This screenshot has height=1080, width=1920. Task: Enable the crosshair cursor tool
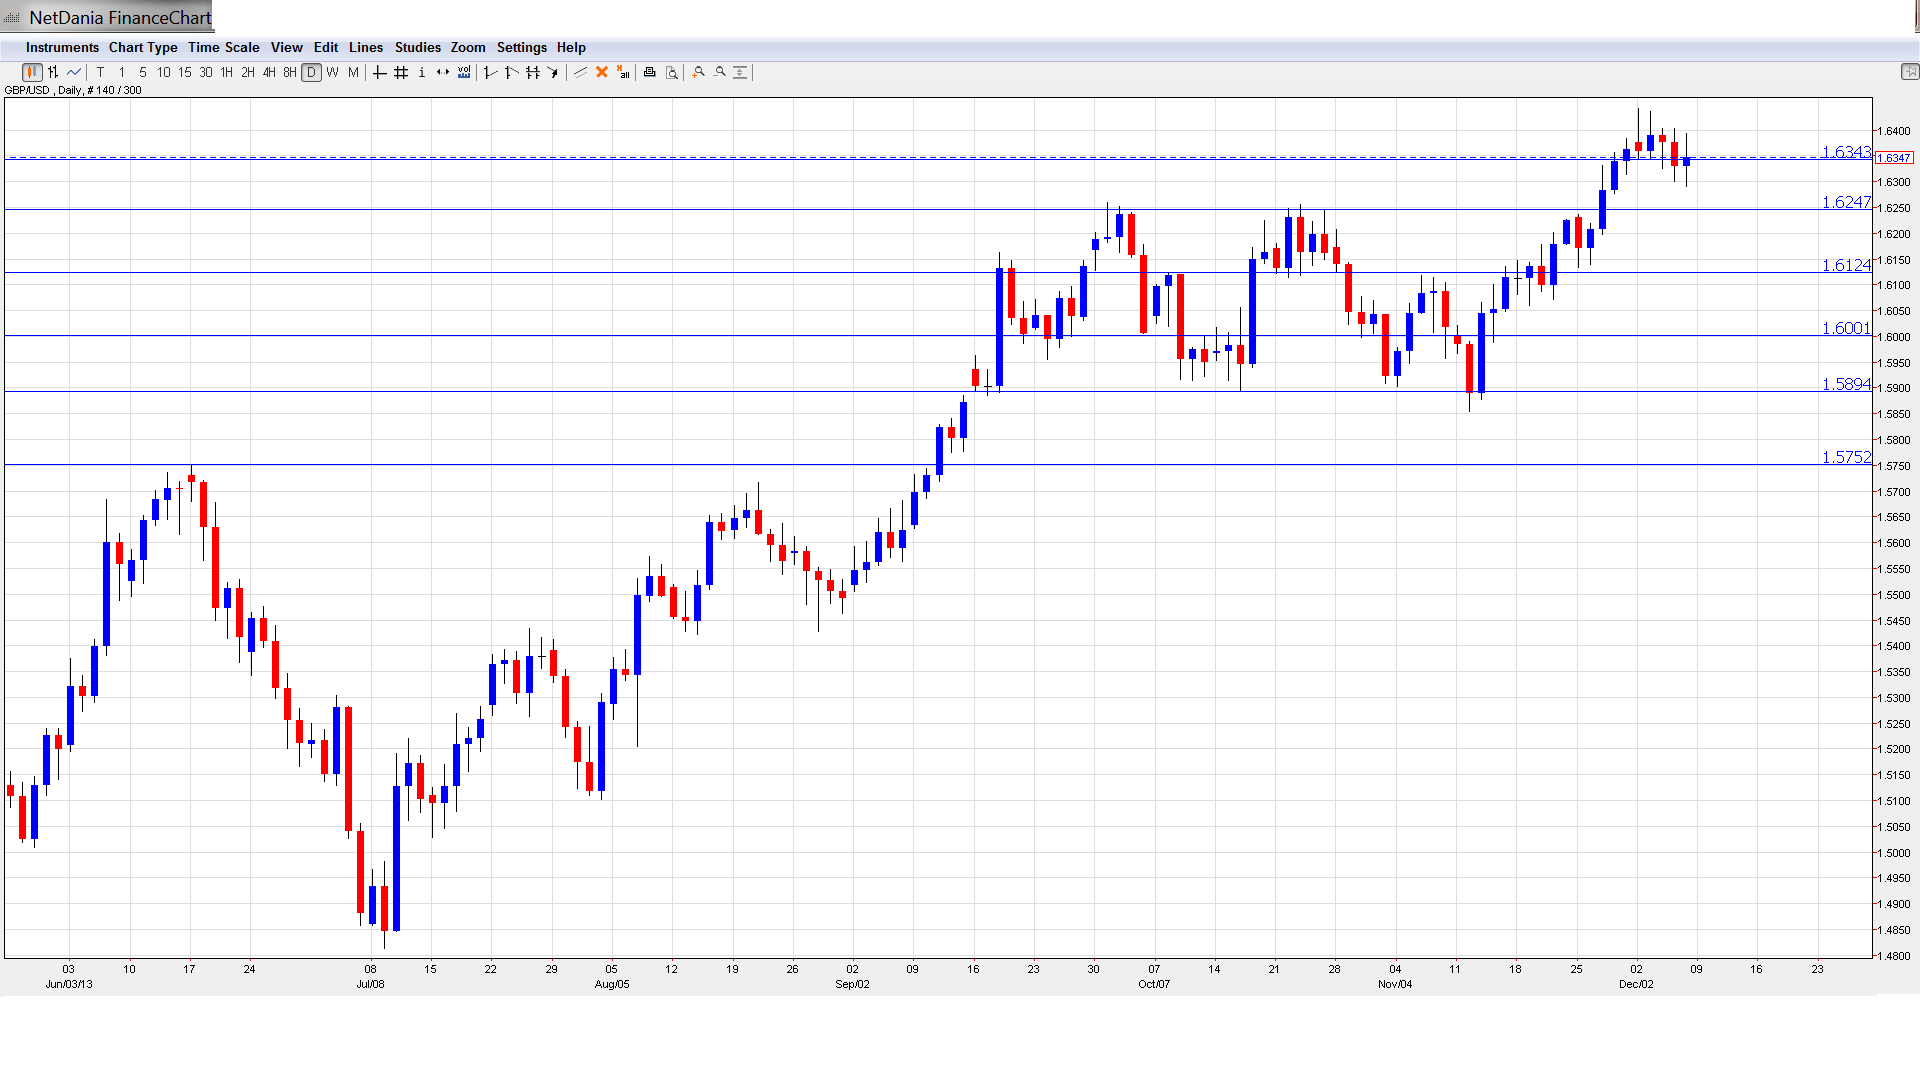380,72
